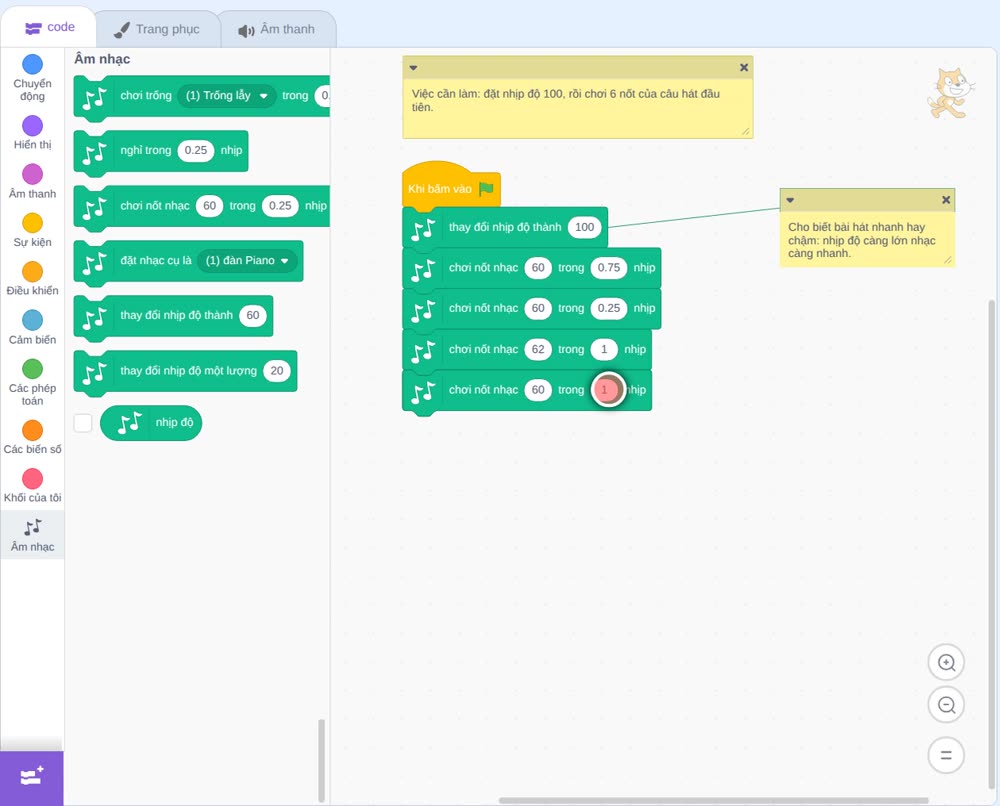Collapse the Việc cần làm comment note

click(x=413, y=68)
